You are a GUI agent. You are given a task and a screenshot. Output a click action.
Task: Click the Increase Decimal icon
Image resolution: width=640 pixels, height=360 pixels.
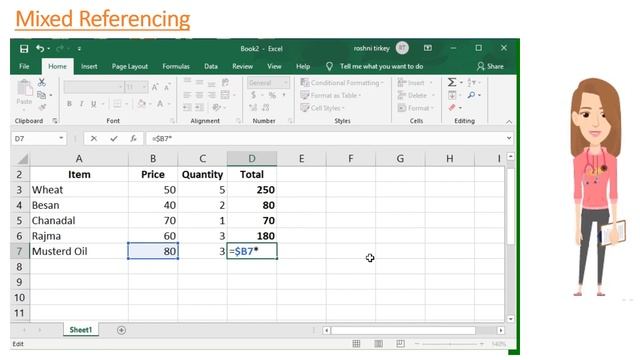(253, 108)
